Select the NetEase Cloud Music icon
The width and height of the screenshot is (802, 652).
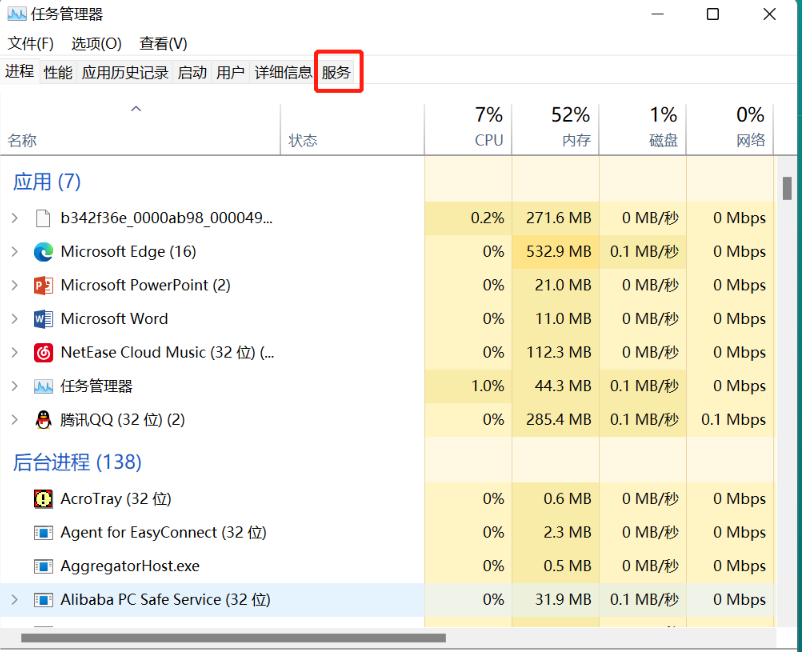[x=42, y=352]
